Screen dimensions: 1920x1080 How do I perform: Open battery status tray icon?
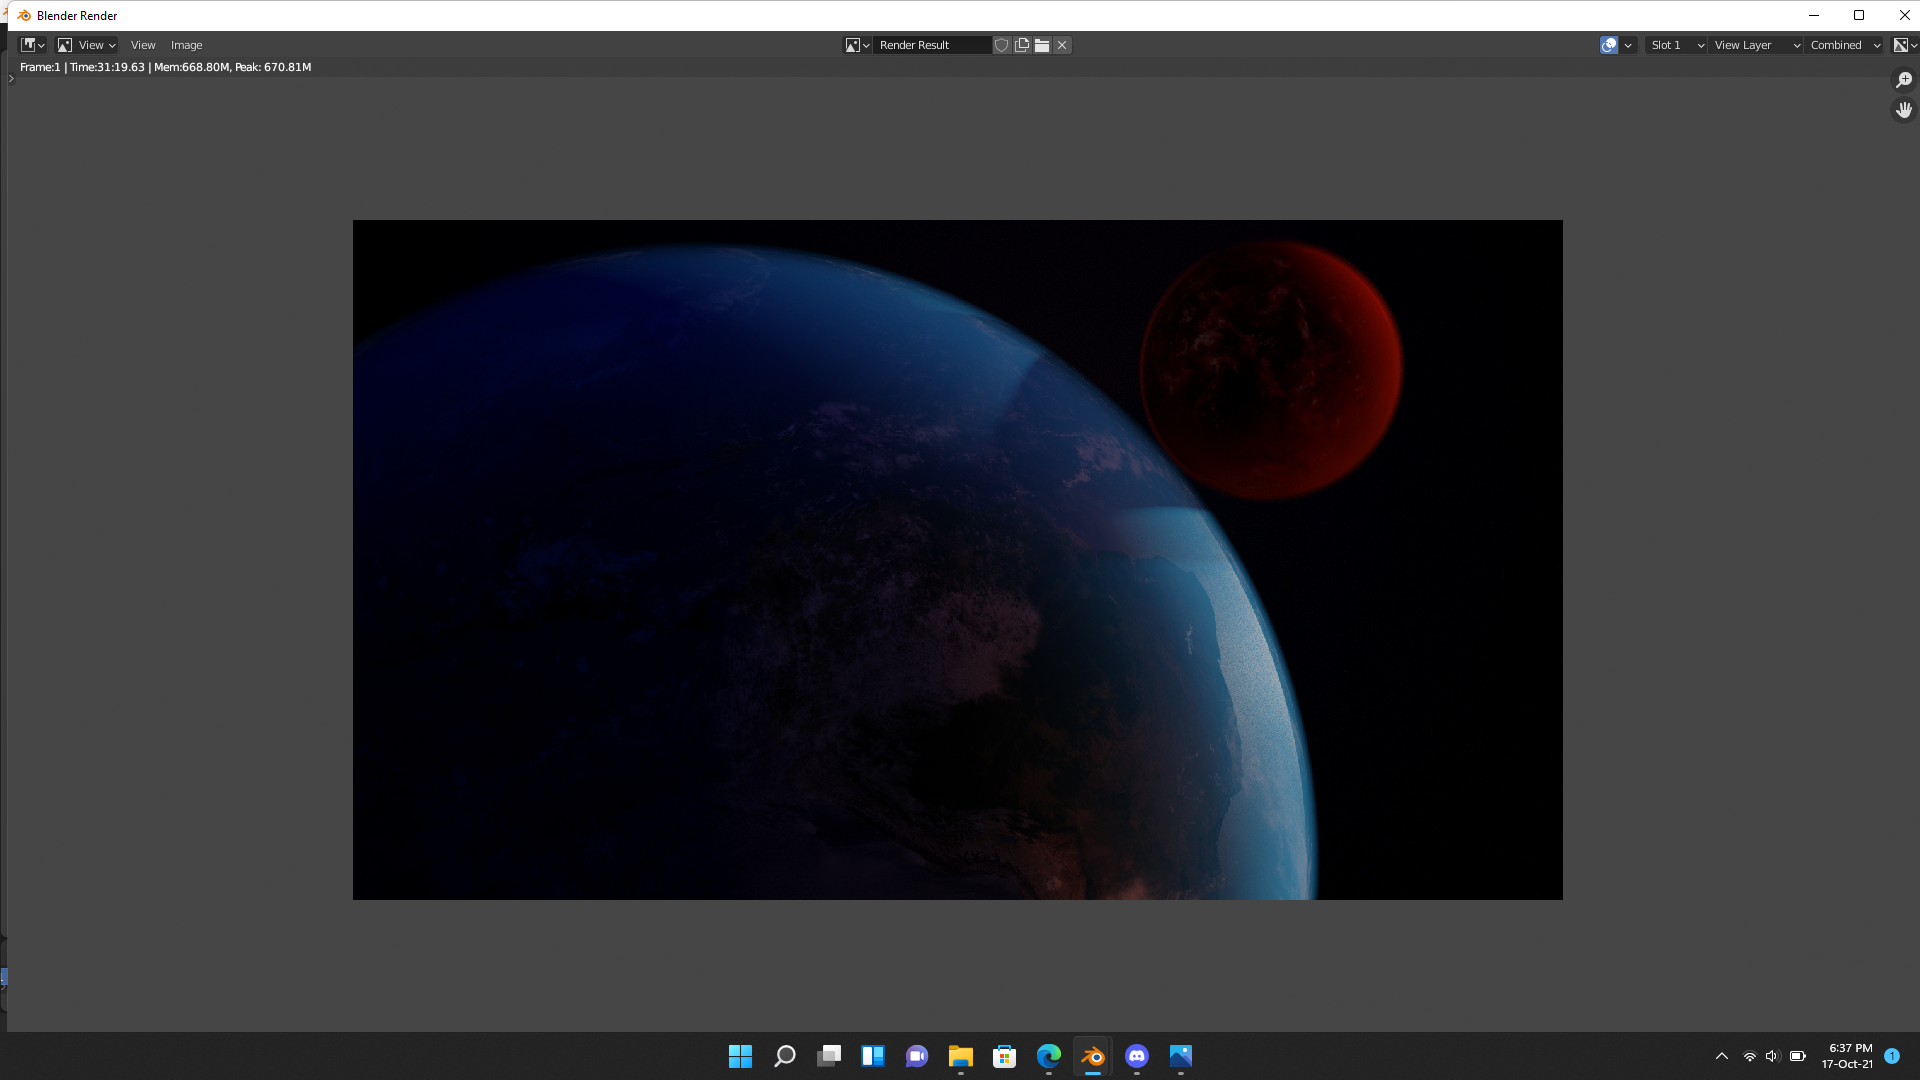[x=1798, y=1056]
